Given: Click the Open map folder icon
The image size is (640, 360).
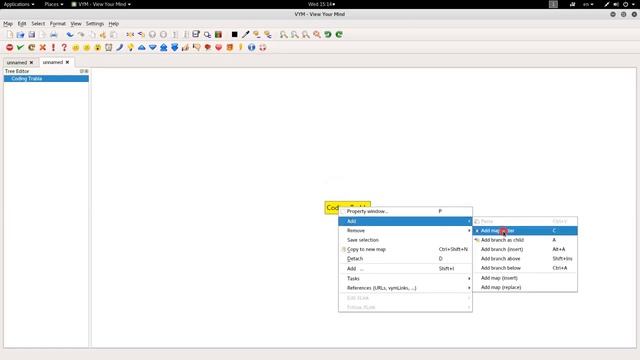Looking at the screenshot, I should tap(20, 35).
